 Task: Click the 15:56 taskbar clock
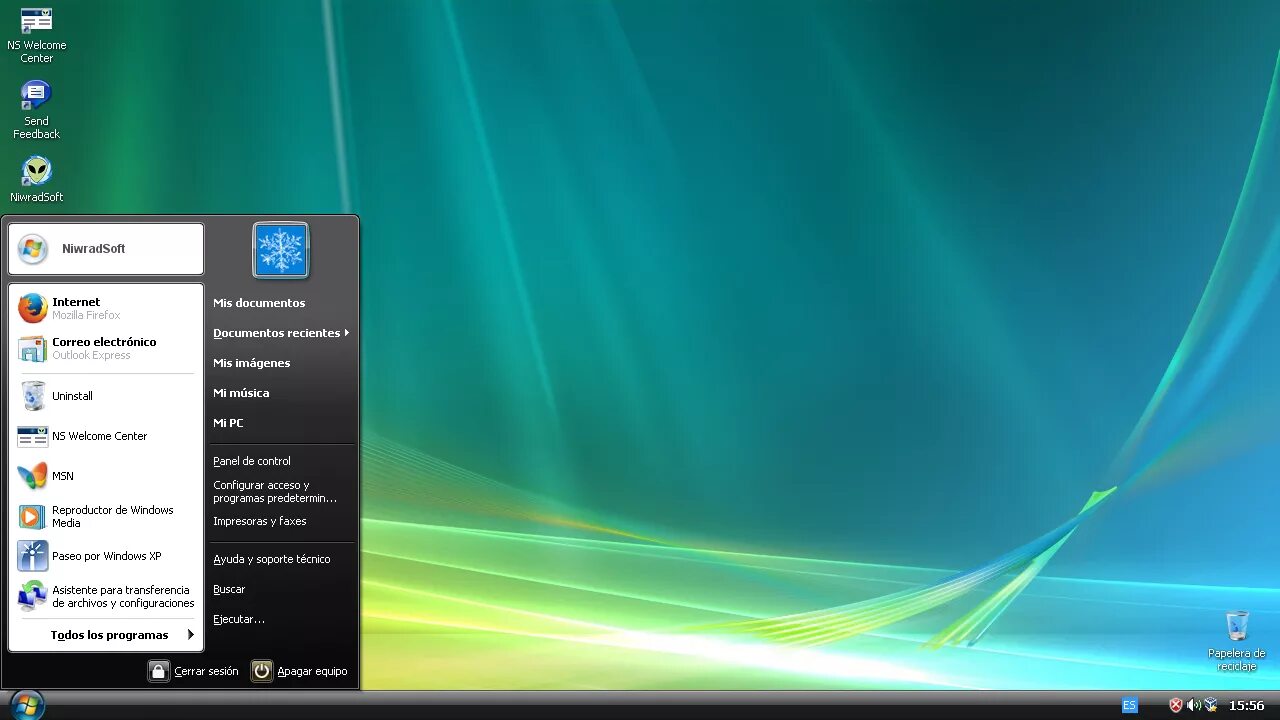(x=1246, y=706)
